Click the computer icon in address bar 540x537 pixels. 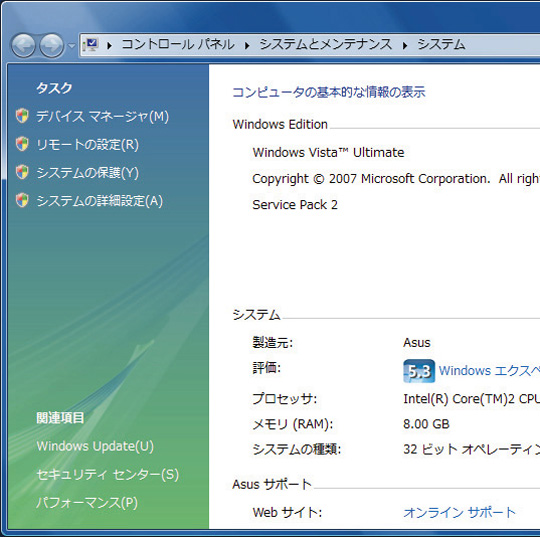[91, 45]
